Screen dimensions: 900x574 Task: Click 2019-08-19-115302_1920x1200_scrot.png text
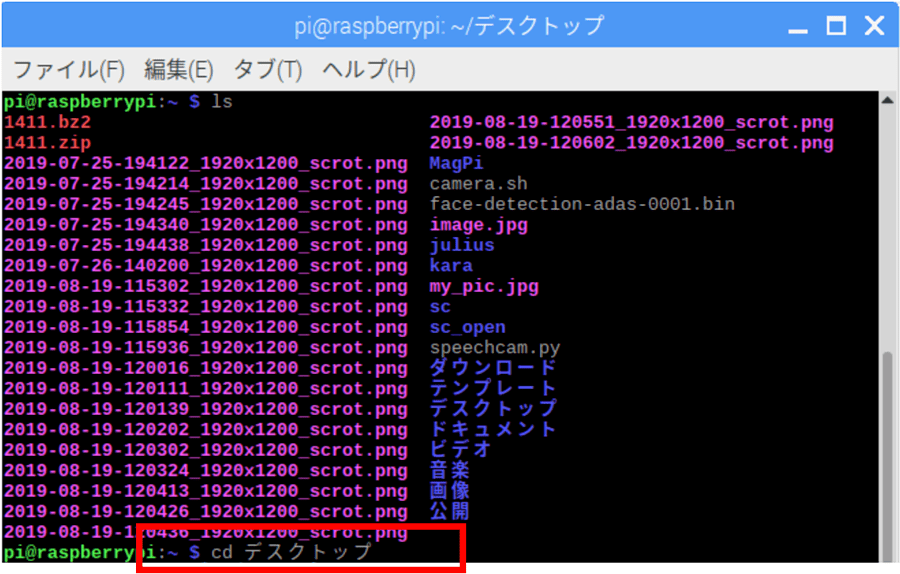click(205, 286)
